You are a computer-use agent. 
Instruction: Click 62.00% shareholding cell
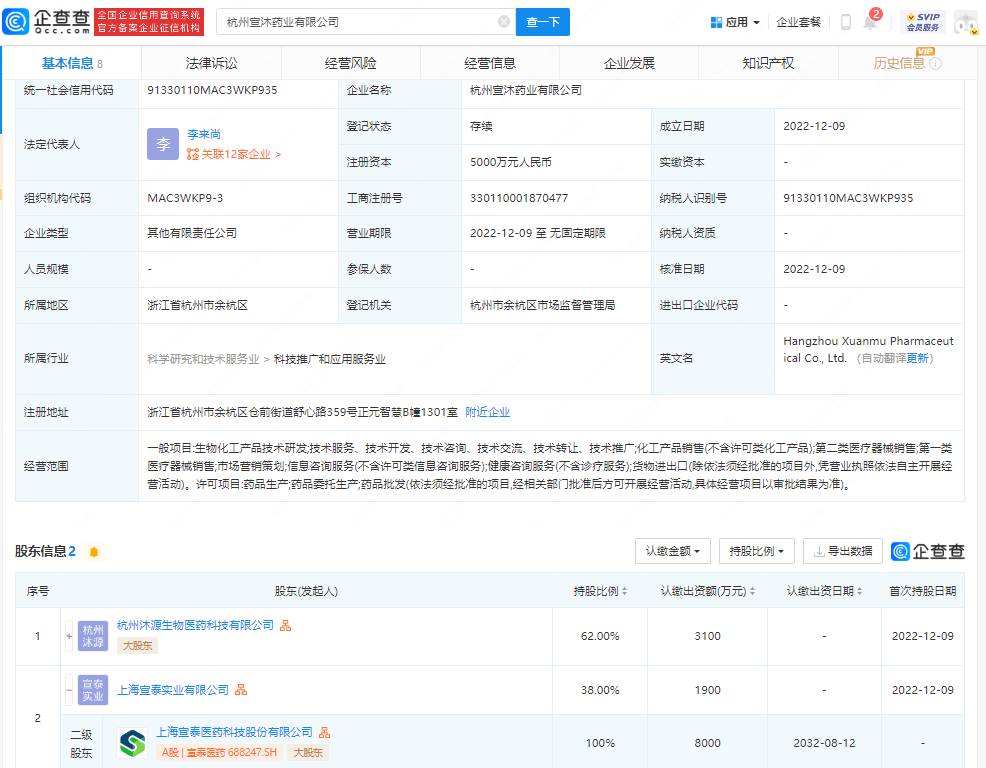pos(600,636)
